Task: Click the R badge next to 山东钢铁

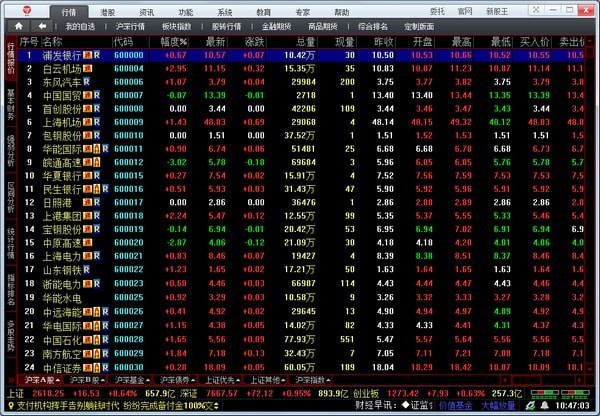Action: (87, 270)
